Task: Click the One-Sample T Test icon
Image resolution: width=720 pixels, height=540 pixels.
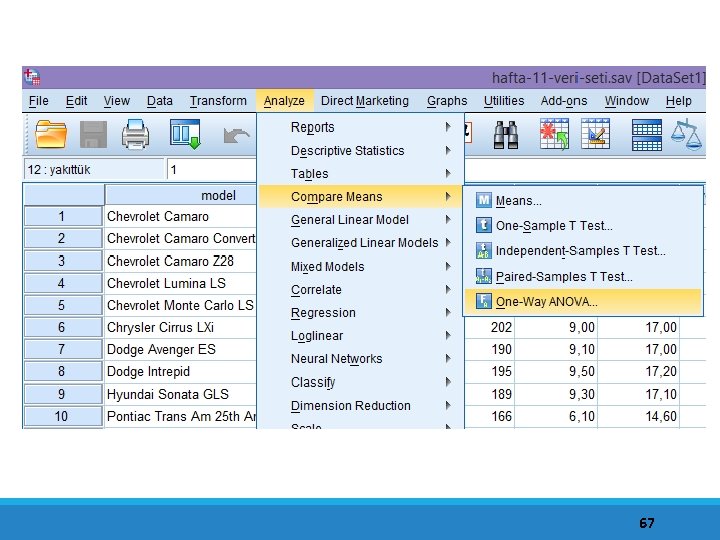Action: (x=484, y=225)
